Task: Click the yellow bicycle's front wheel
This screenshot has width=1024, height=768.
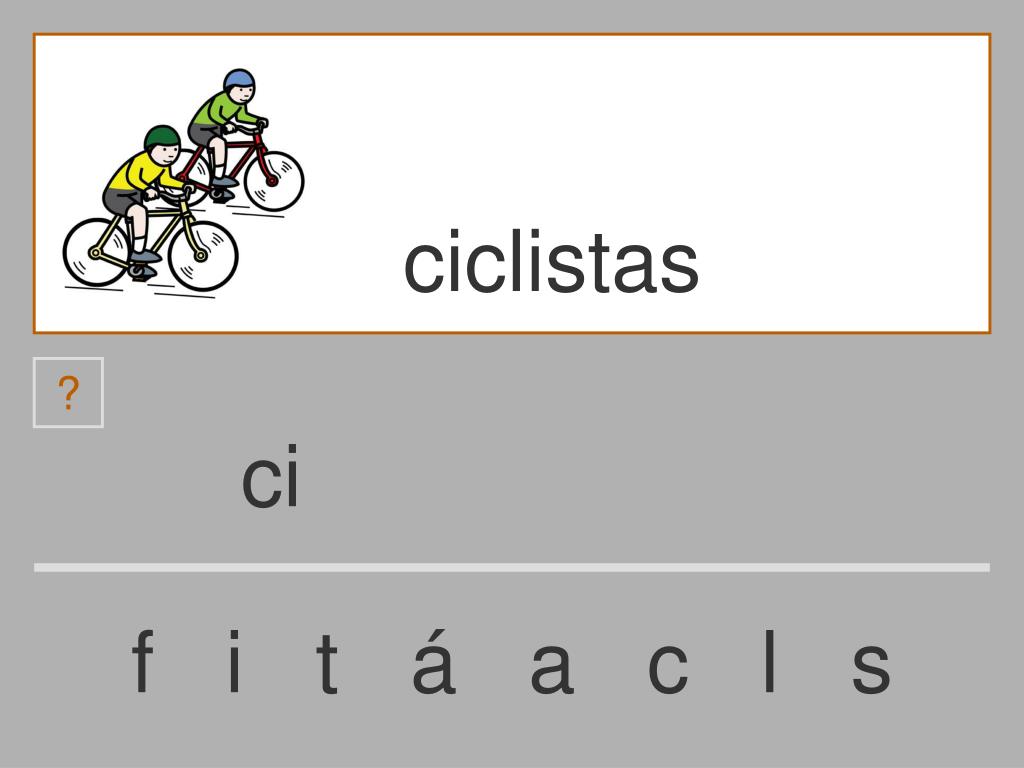Action: tap(203, 255)
